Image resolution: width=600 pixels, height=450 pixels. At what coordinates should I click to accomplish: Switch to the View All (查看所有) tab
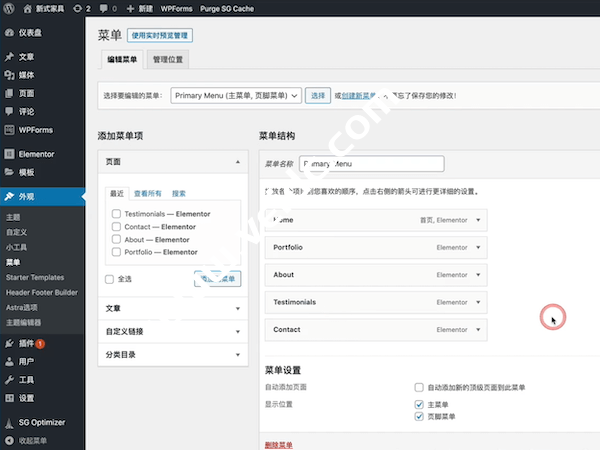[x=148, y=193]
